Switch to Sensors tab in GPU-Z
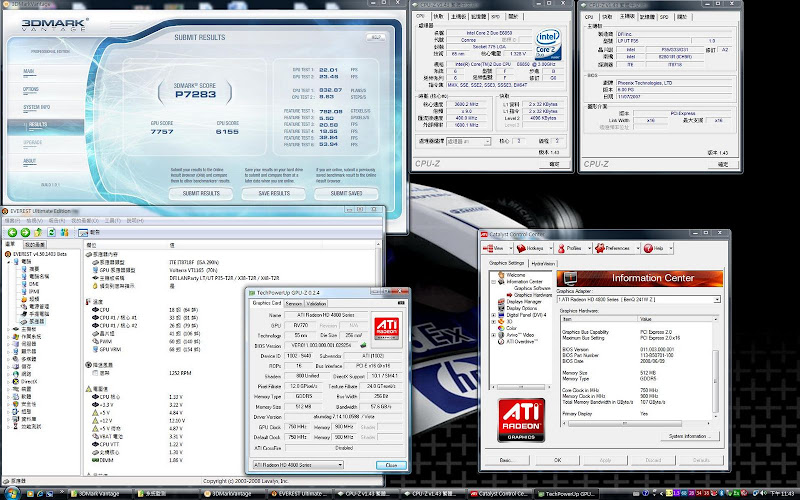800x500 pixels. click(293, 303)
